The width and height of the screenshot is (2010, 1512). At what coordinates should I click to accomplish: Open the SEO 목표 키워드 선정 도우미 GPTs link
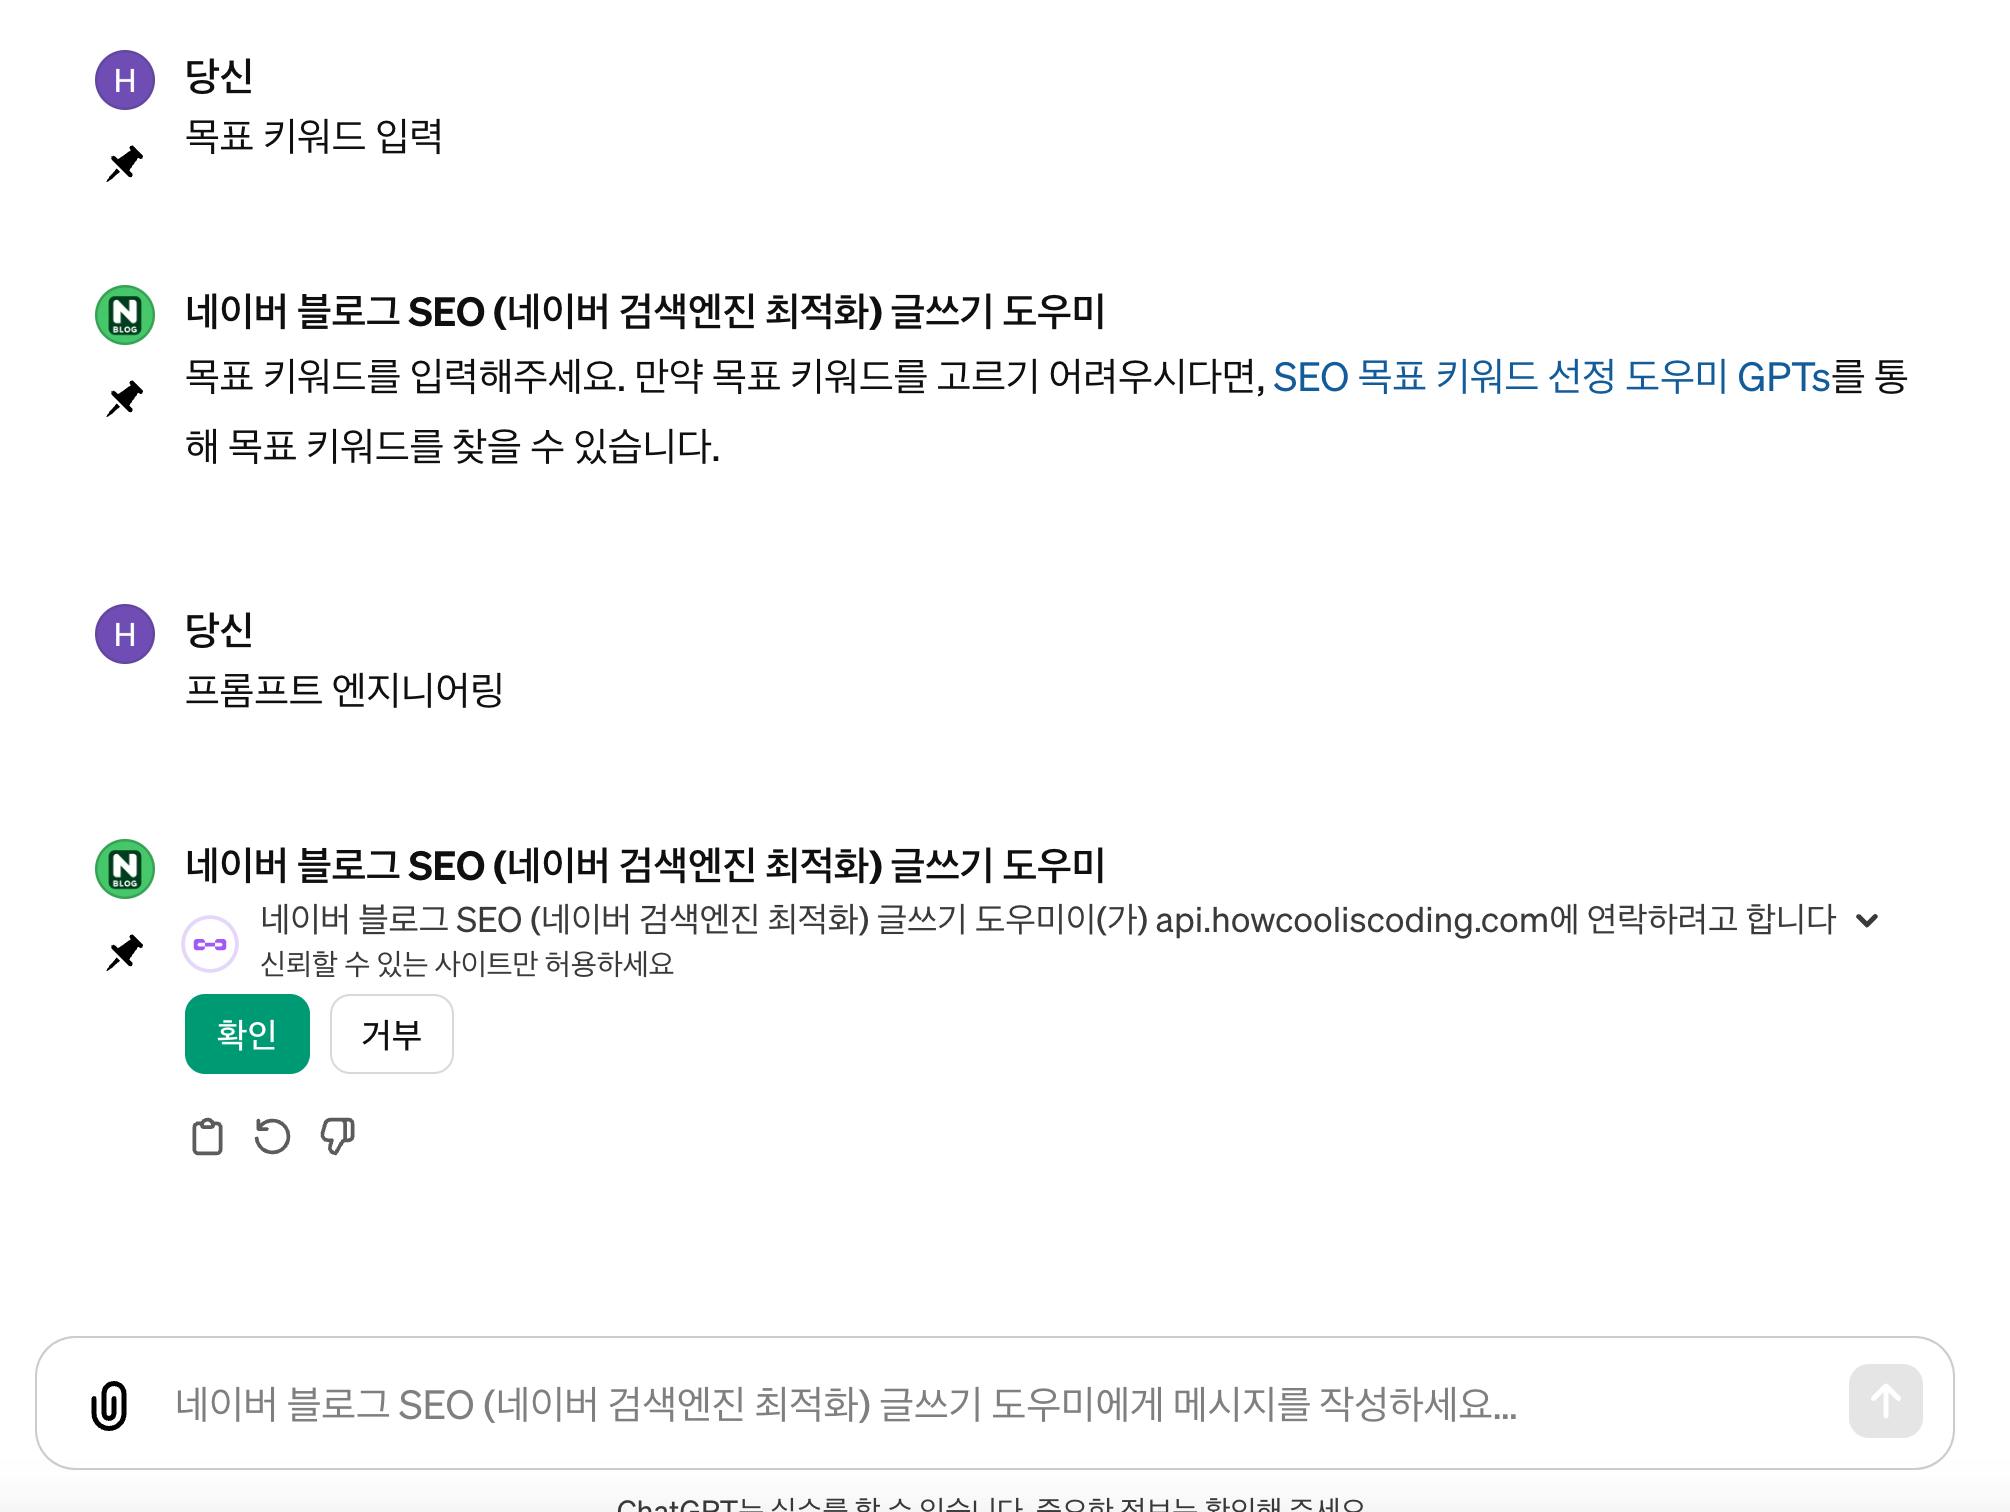pos(1551,378)
